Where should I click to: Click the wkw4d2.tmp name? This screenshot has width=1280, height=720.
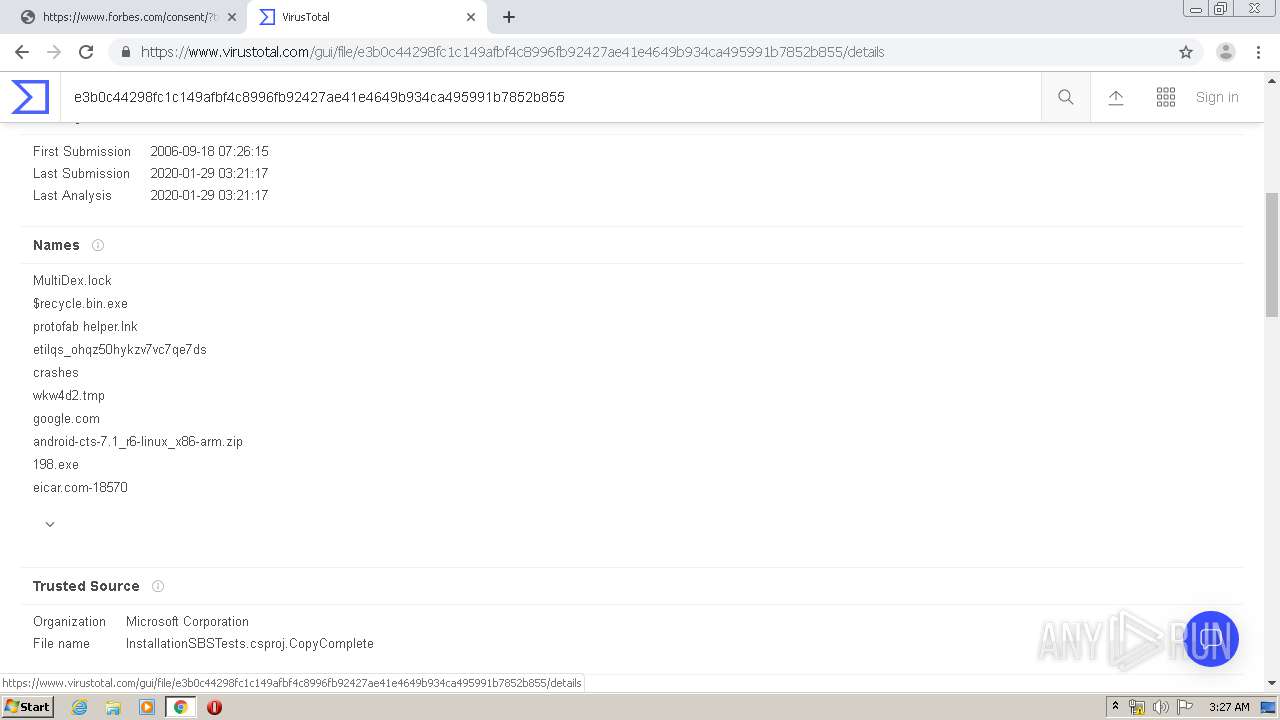(69, 396)
